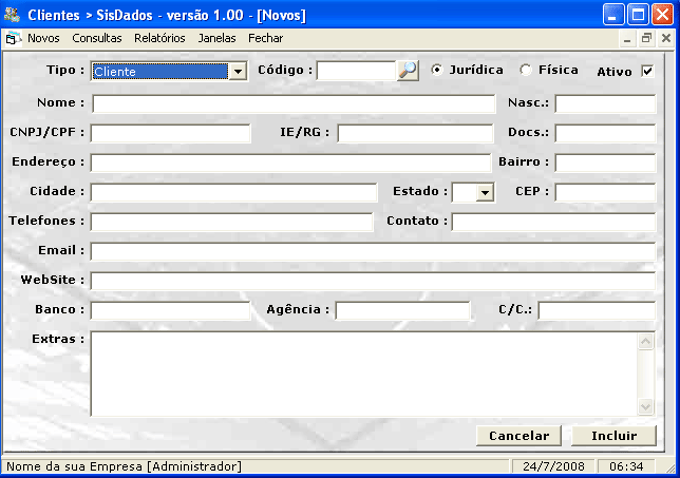Uncheck the Ativo checkbox
Viewport: 680px width, 478px height.
coord(647,71)
